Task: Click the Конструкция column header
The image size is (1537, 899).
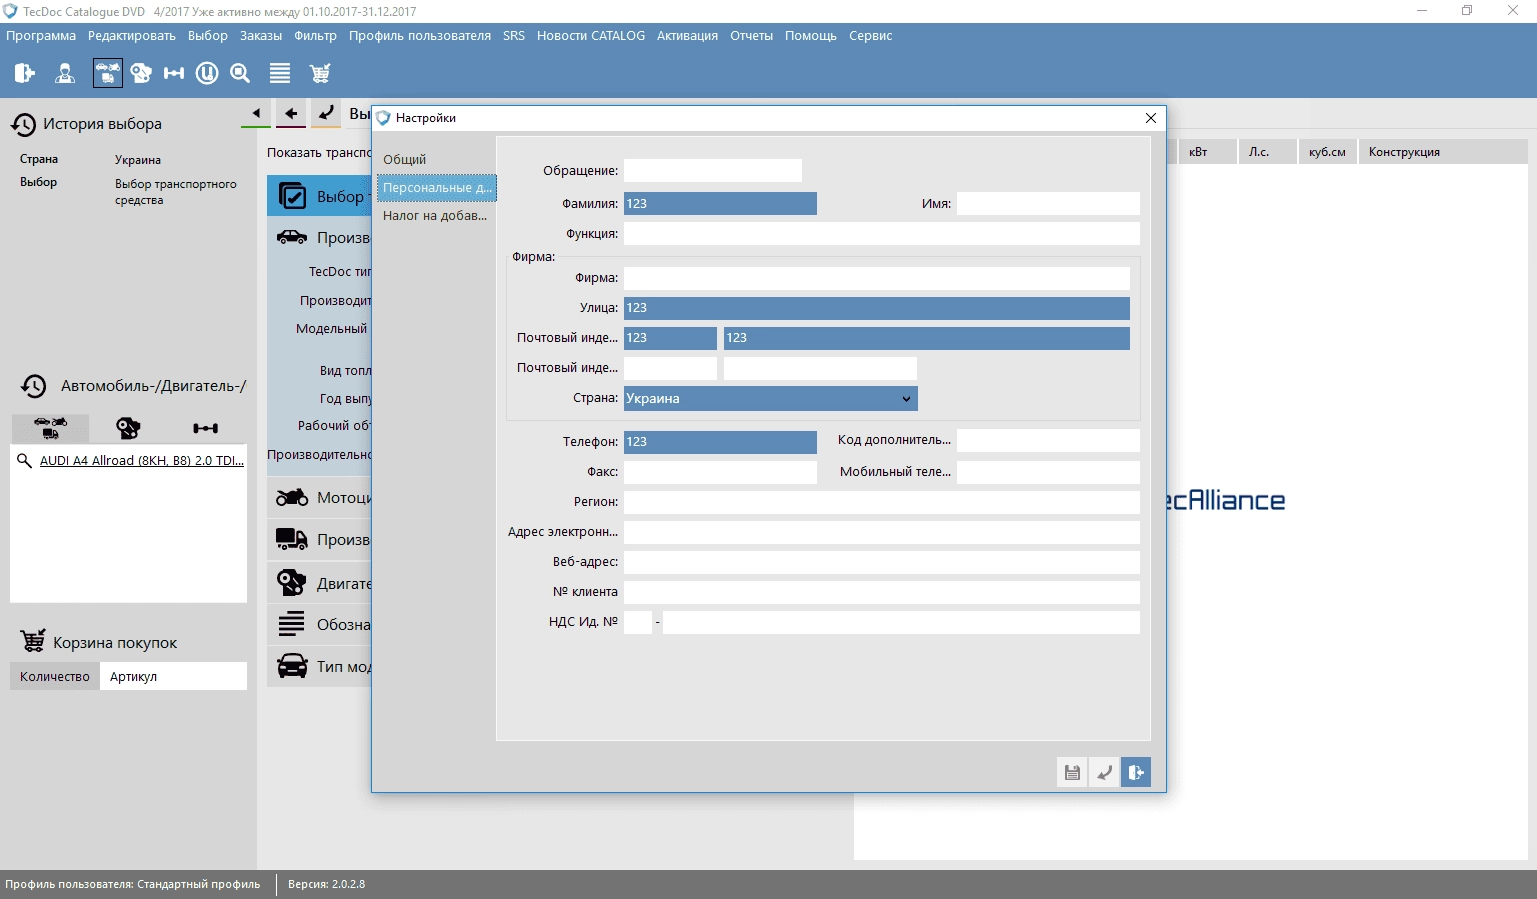Action: [1442, 152]
